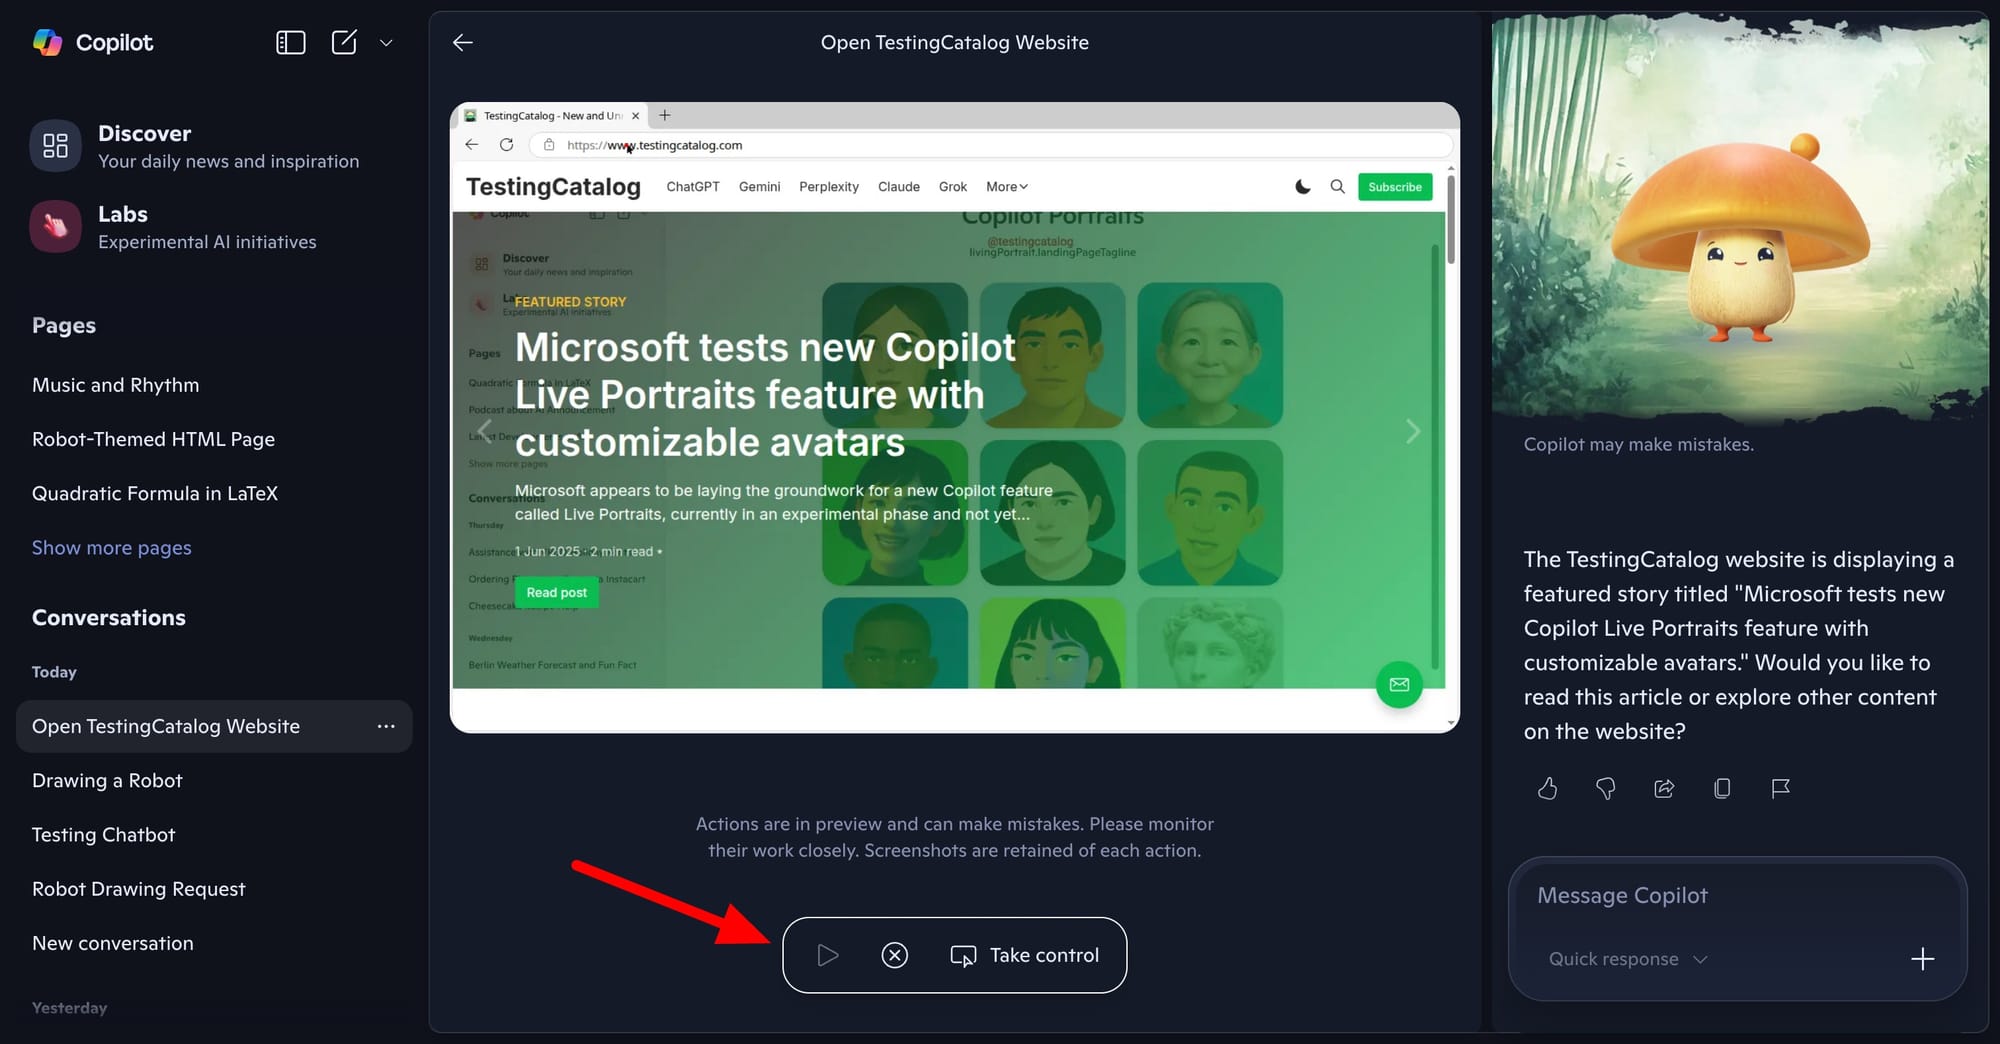Go back using the header left arrow
Screen dimensions: 2000x1044
[x=463, y=42]
